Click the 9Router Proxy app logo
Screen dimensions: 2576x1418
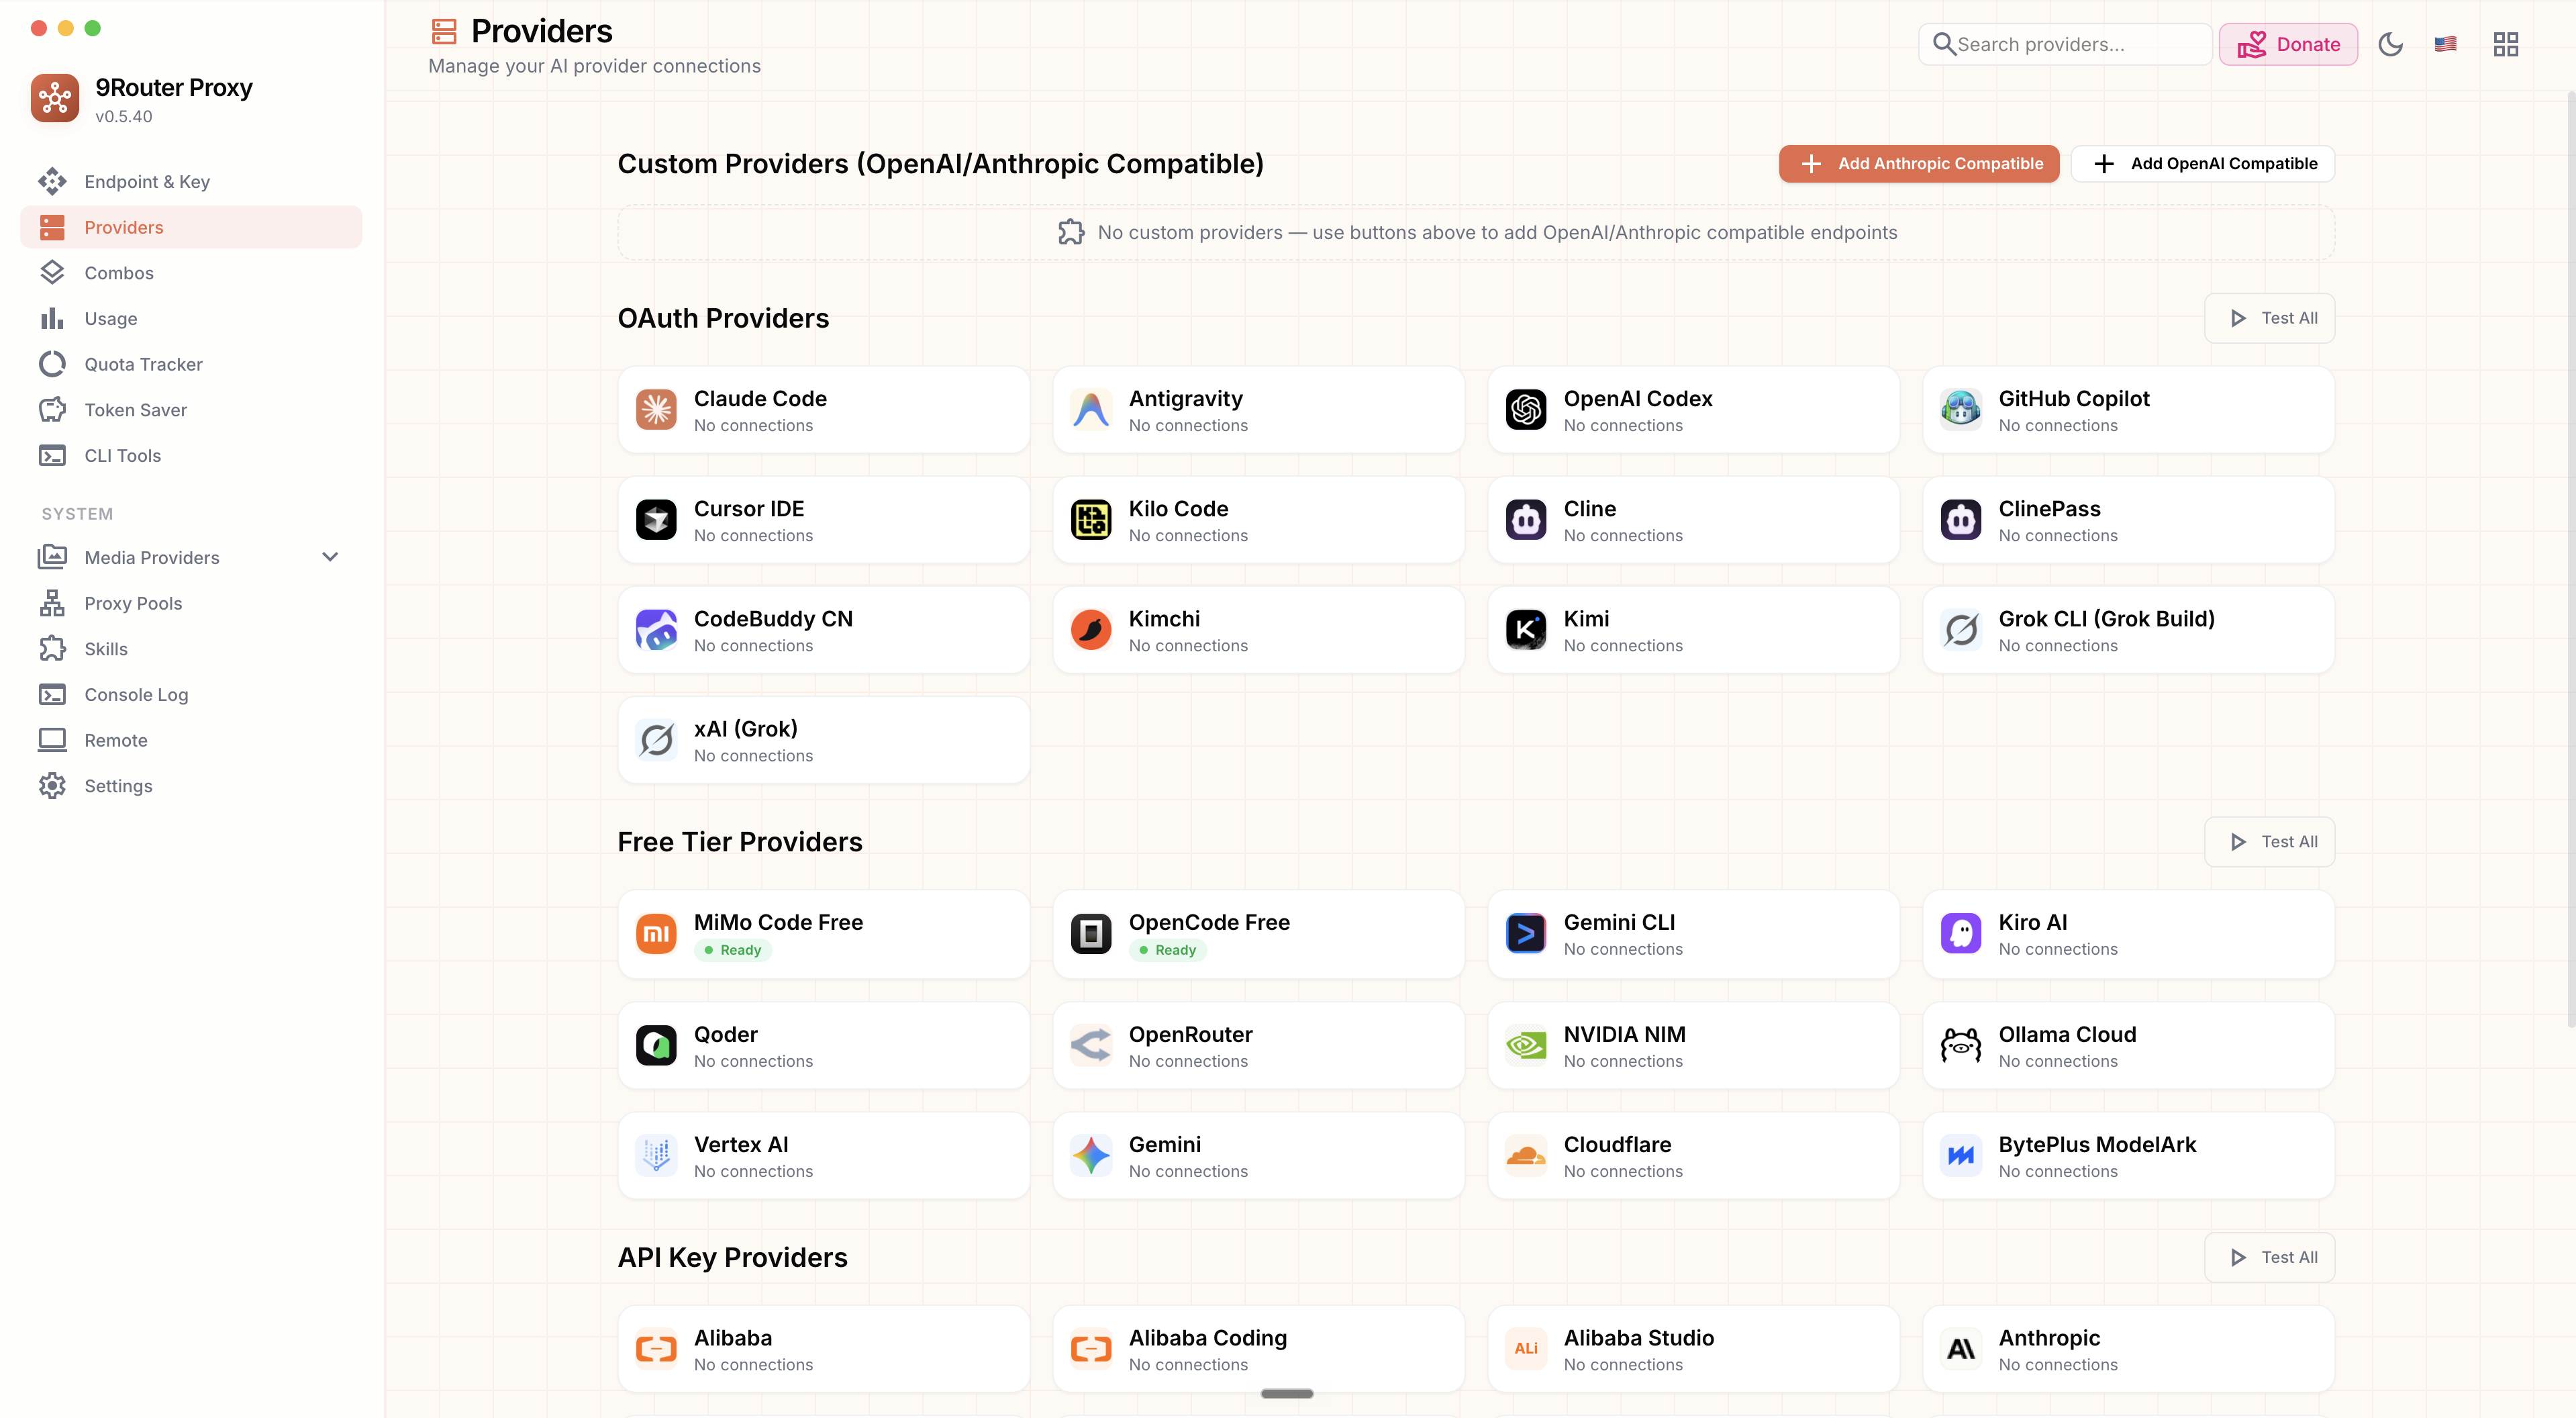tap(55, 98)
